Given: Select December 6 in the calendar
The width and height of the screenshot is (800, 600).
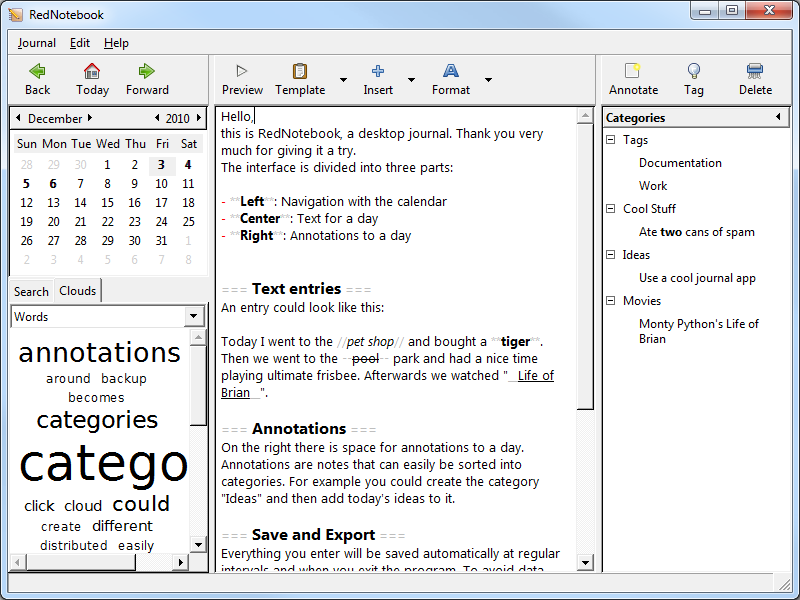Looking at the screenshot, I should tap(53, 184).
